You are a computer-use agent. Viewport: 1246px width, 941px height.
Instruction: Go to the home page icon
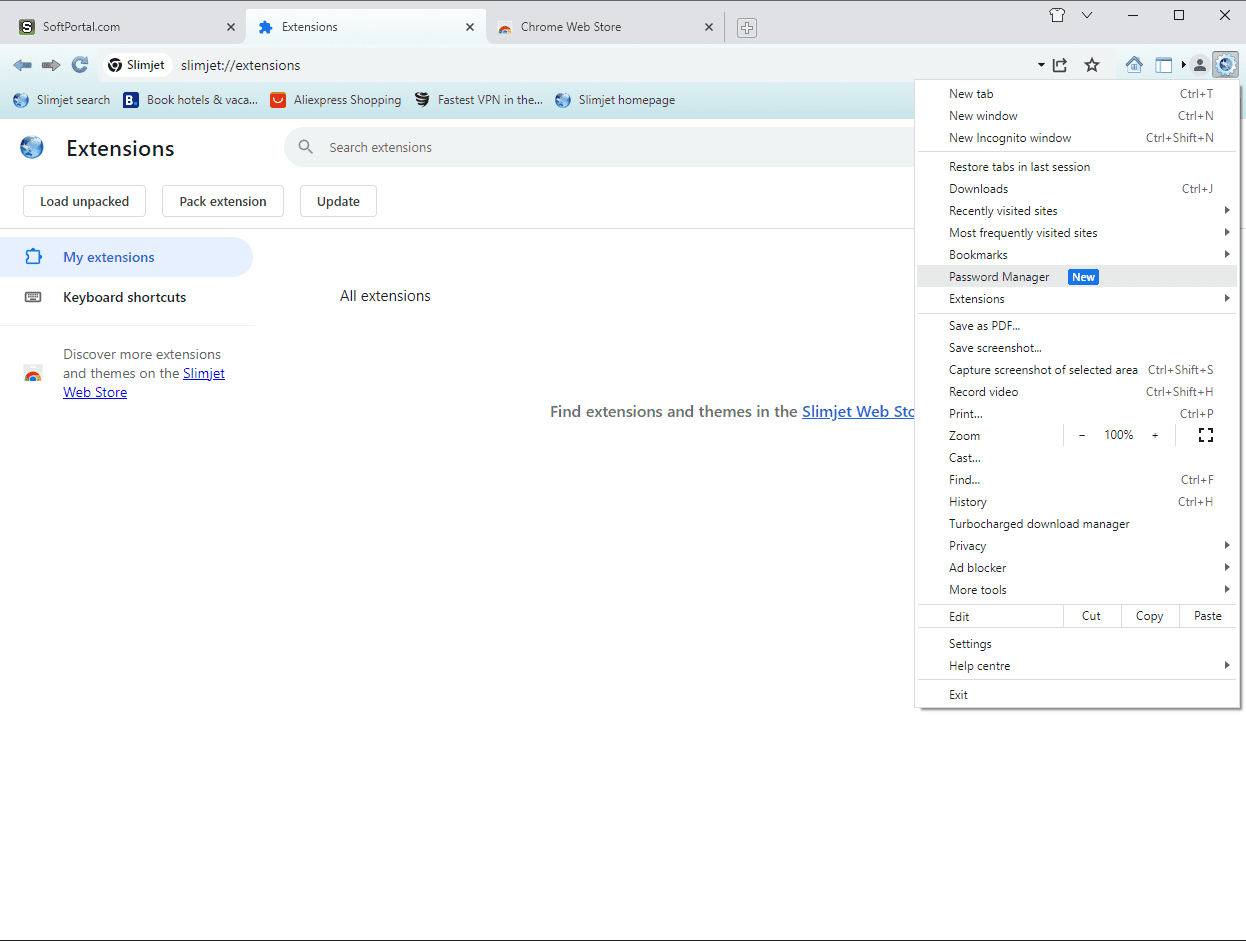(x=1134, y=65)
